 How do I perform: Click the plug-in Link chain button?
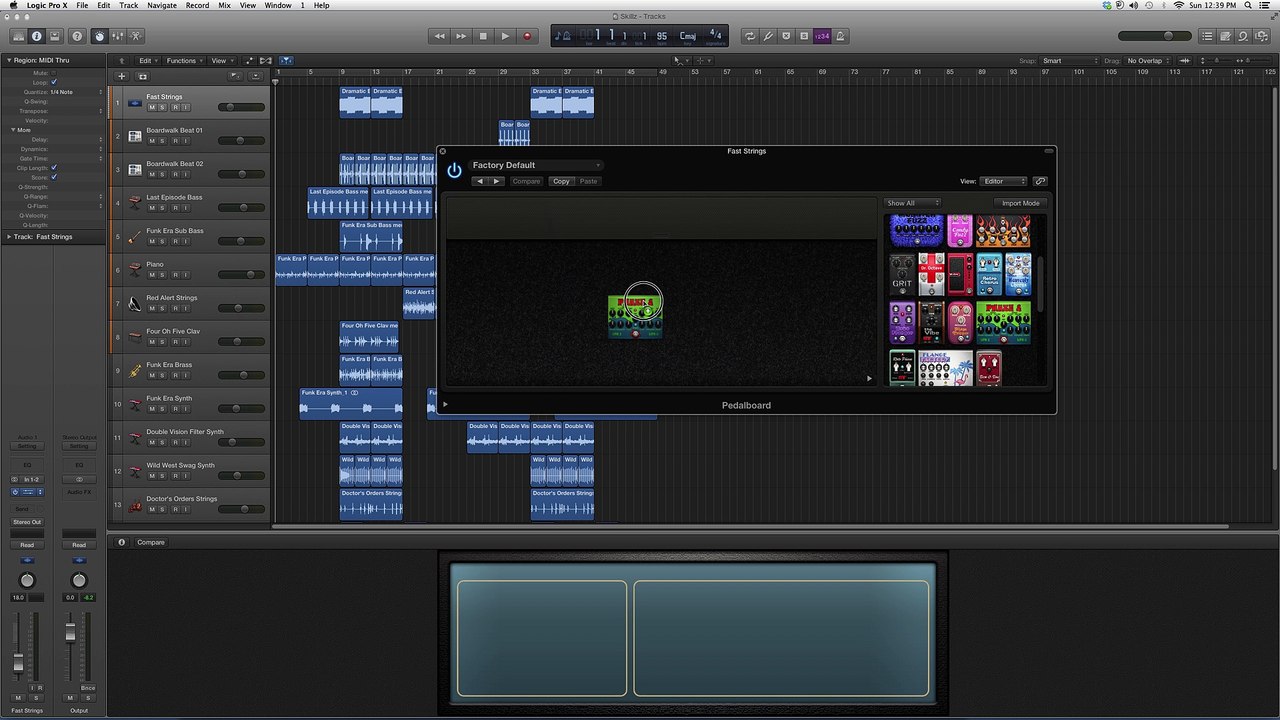point(1040,181)
